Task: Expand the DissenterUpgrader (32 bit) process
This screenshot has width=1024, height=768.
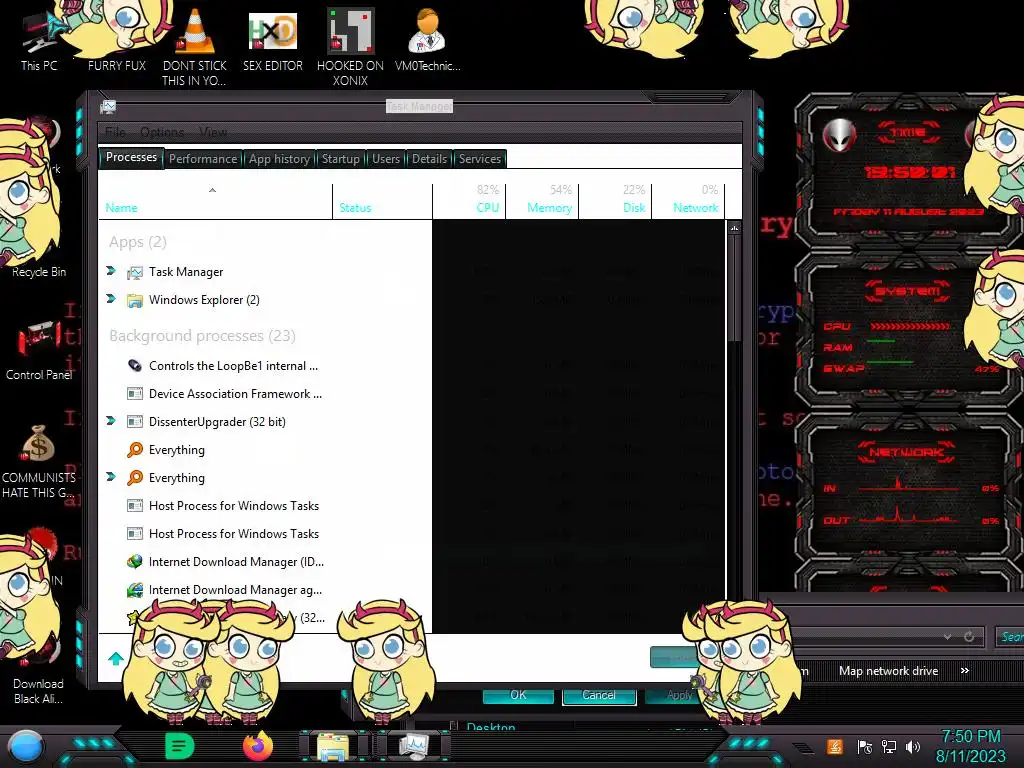Action: [x=111, y=421]
